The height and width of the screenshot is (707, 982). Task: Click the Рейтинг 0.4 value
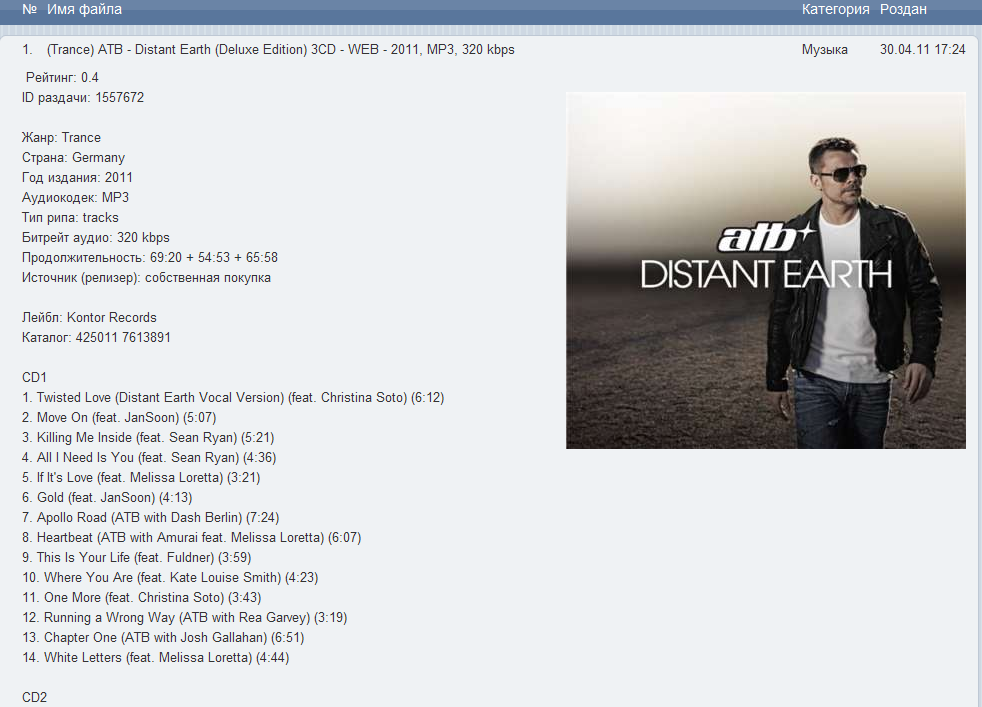pyautogui.click(x=62, y=78)
